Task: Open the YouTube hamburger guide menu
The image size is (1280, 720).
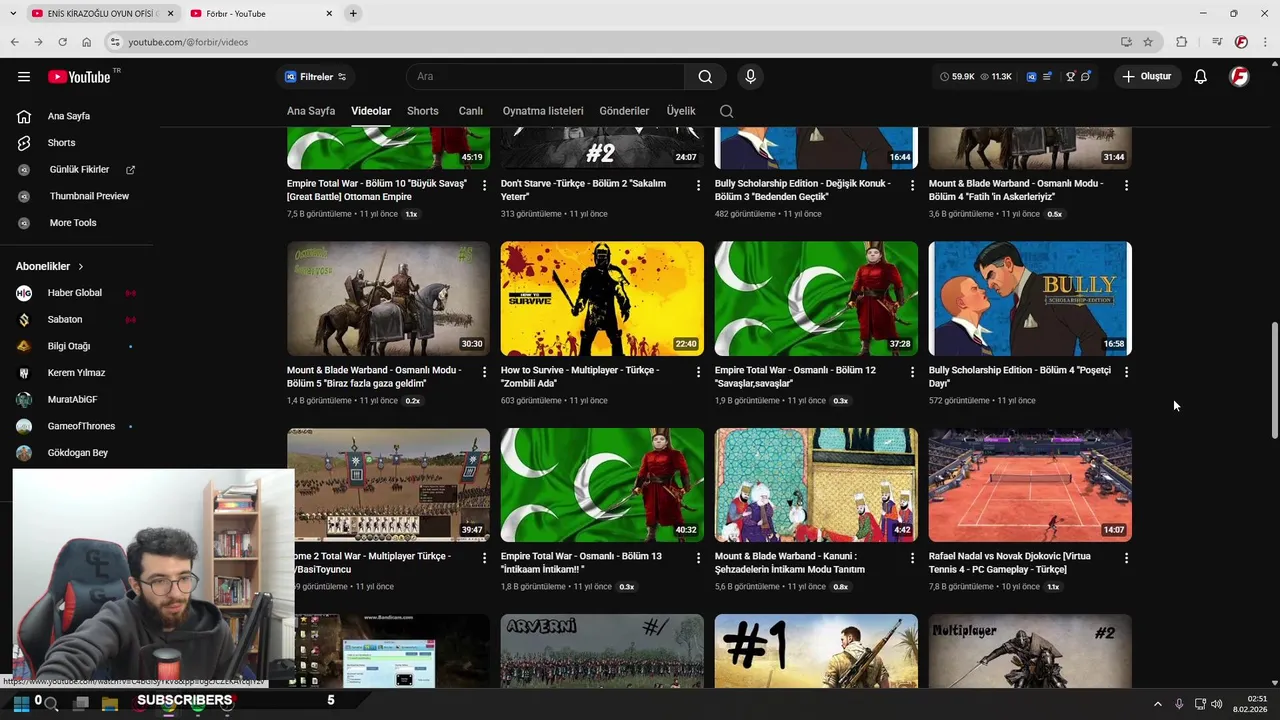Action: click(24, 77)
